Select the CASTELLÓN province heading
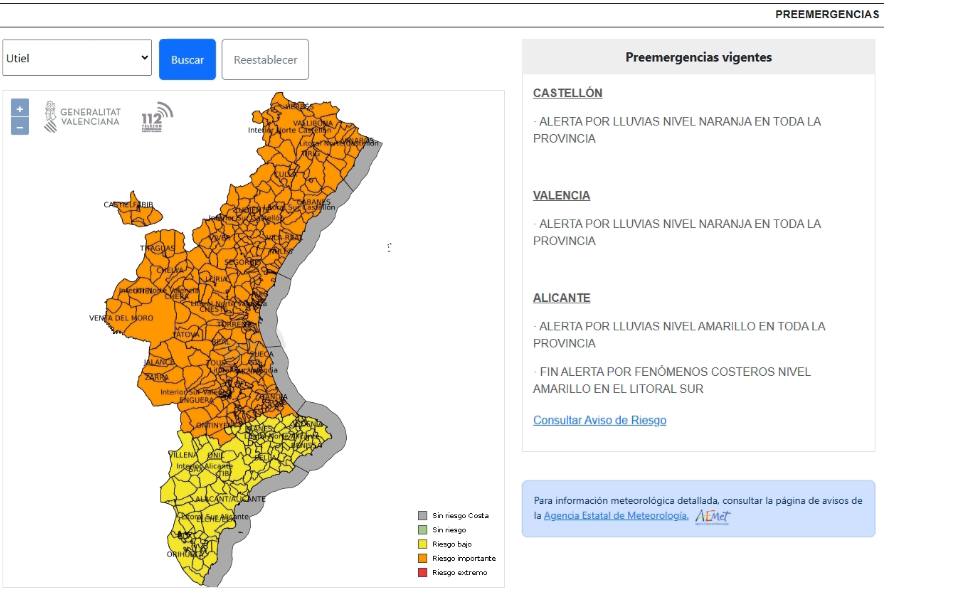This screenshot has height=614, width=976. click(567, 93)
